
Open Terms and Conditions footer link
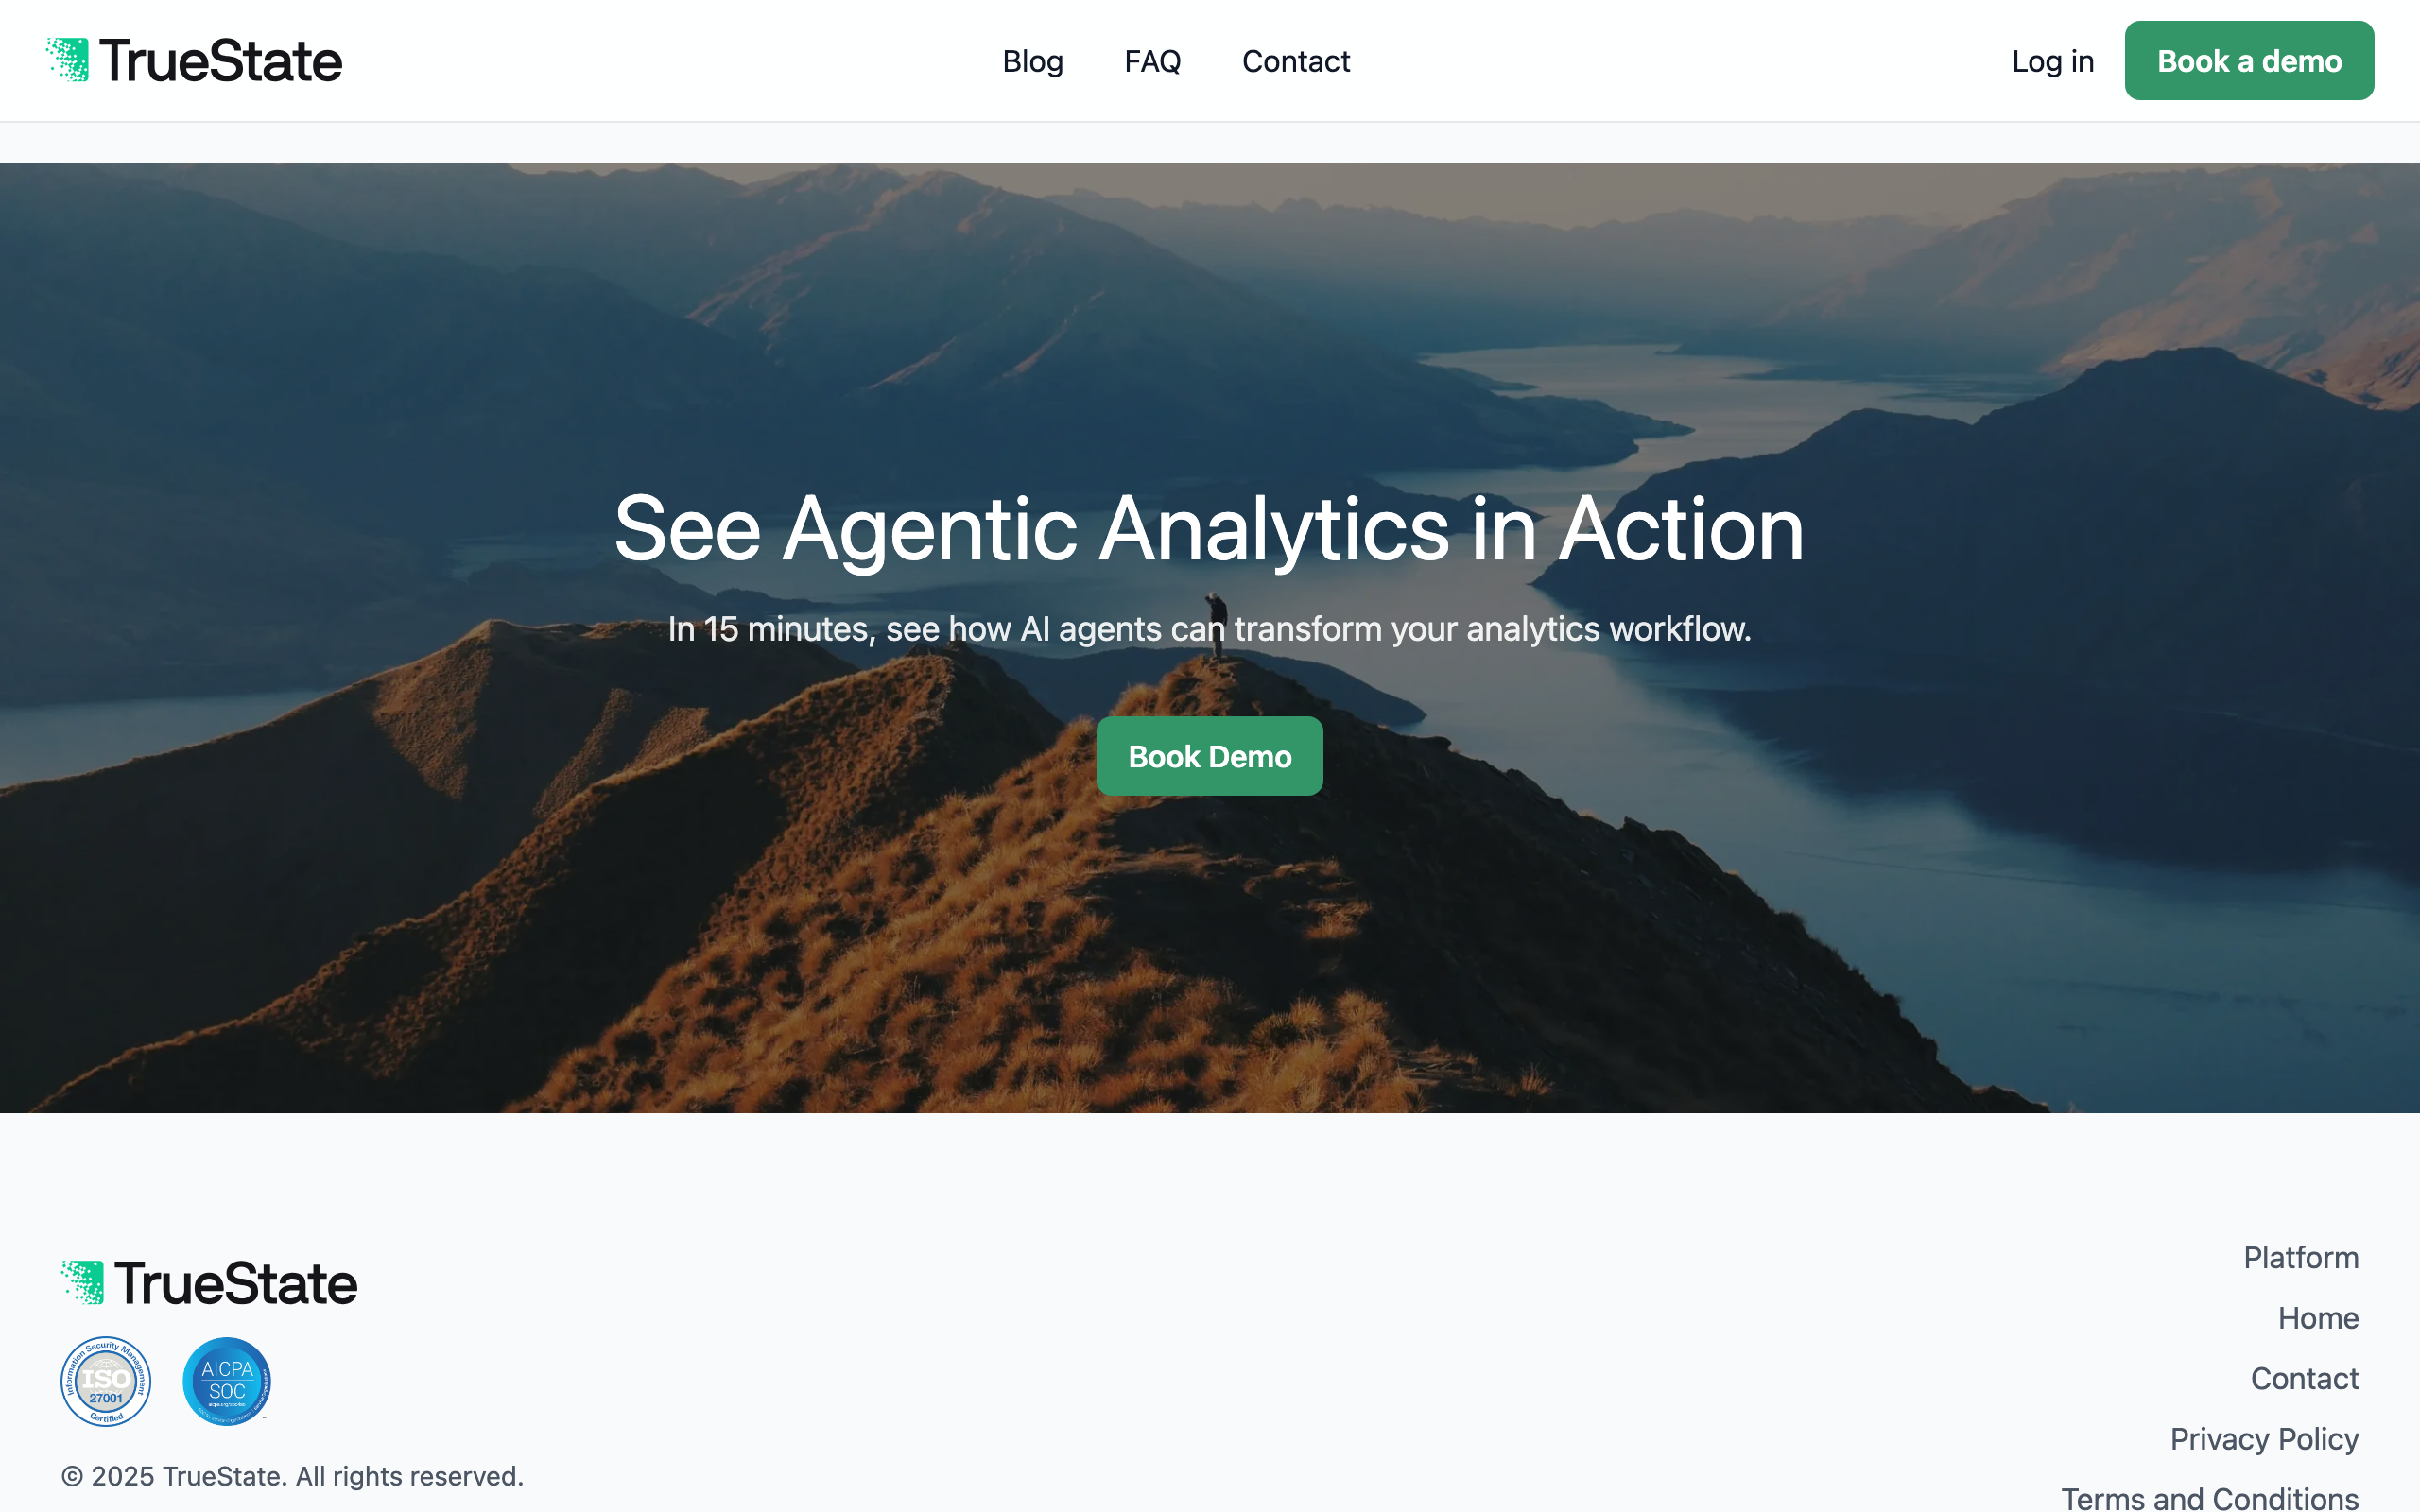[2209, 1497]
